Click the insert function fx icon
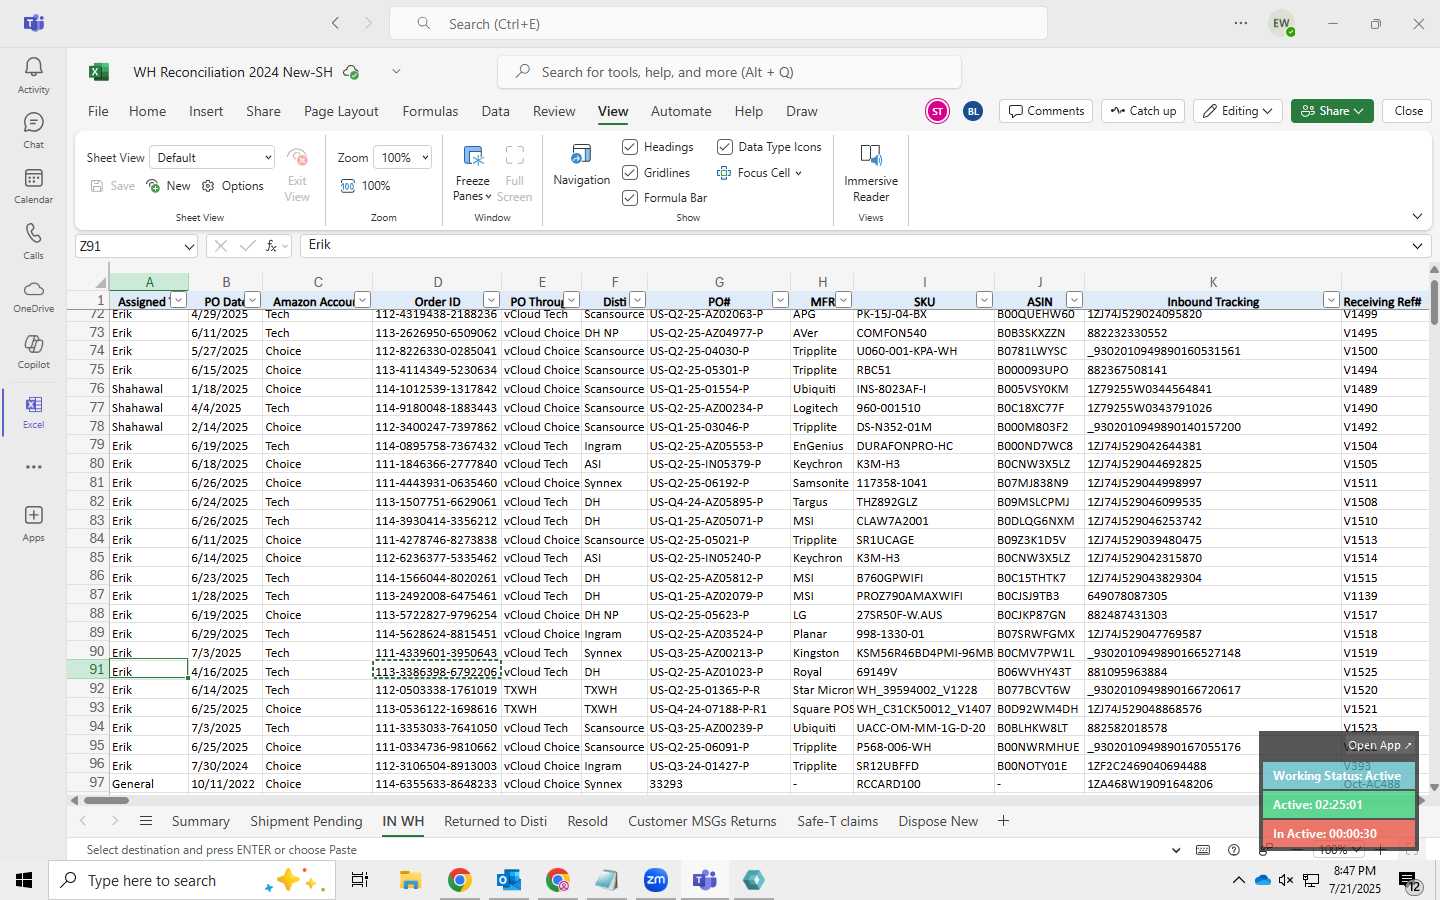Viewport: 1440px width, 900px height. [271, 246]
